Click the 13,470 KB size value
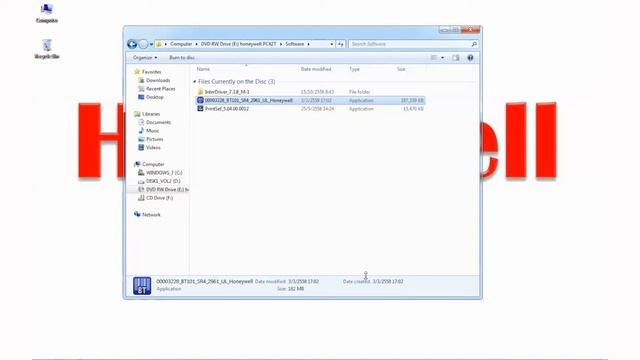The width and height of the screenshot is (640, 360). [413, 109]
